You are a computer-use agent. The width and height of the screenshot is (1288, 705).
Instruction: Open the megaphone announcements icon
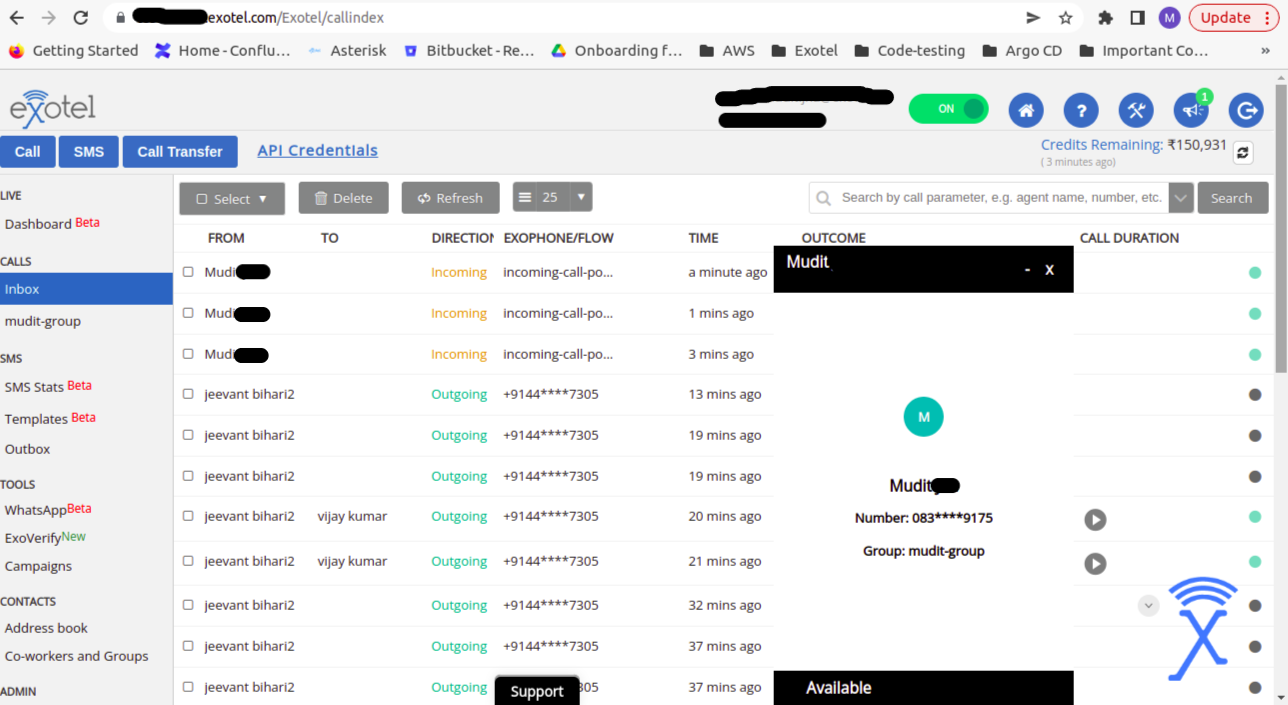click(1191, 110)
